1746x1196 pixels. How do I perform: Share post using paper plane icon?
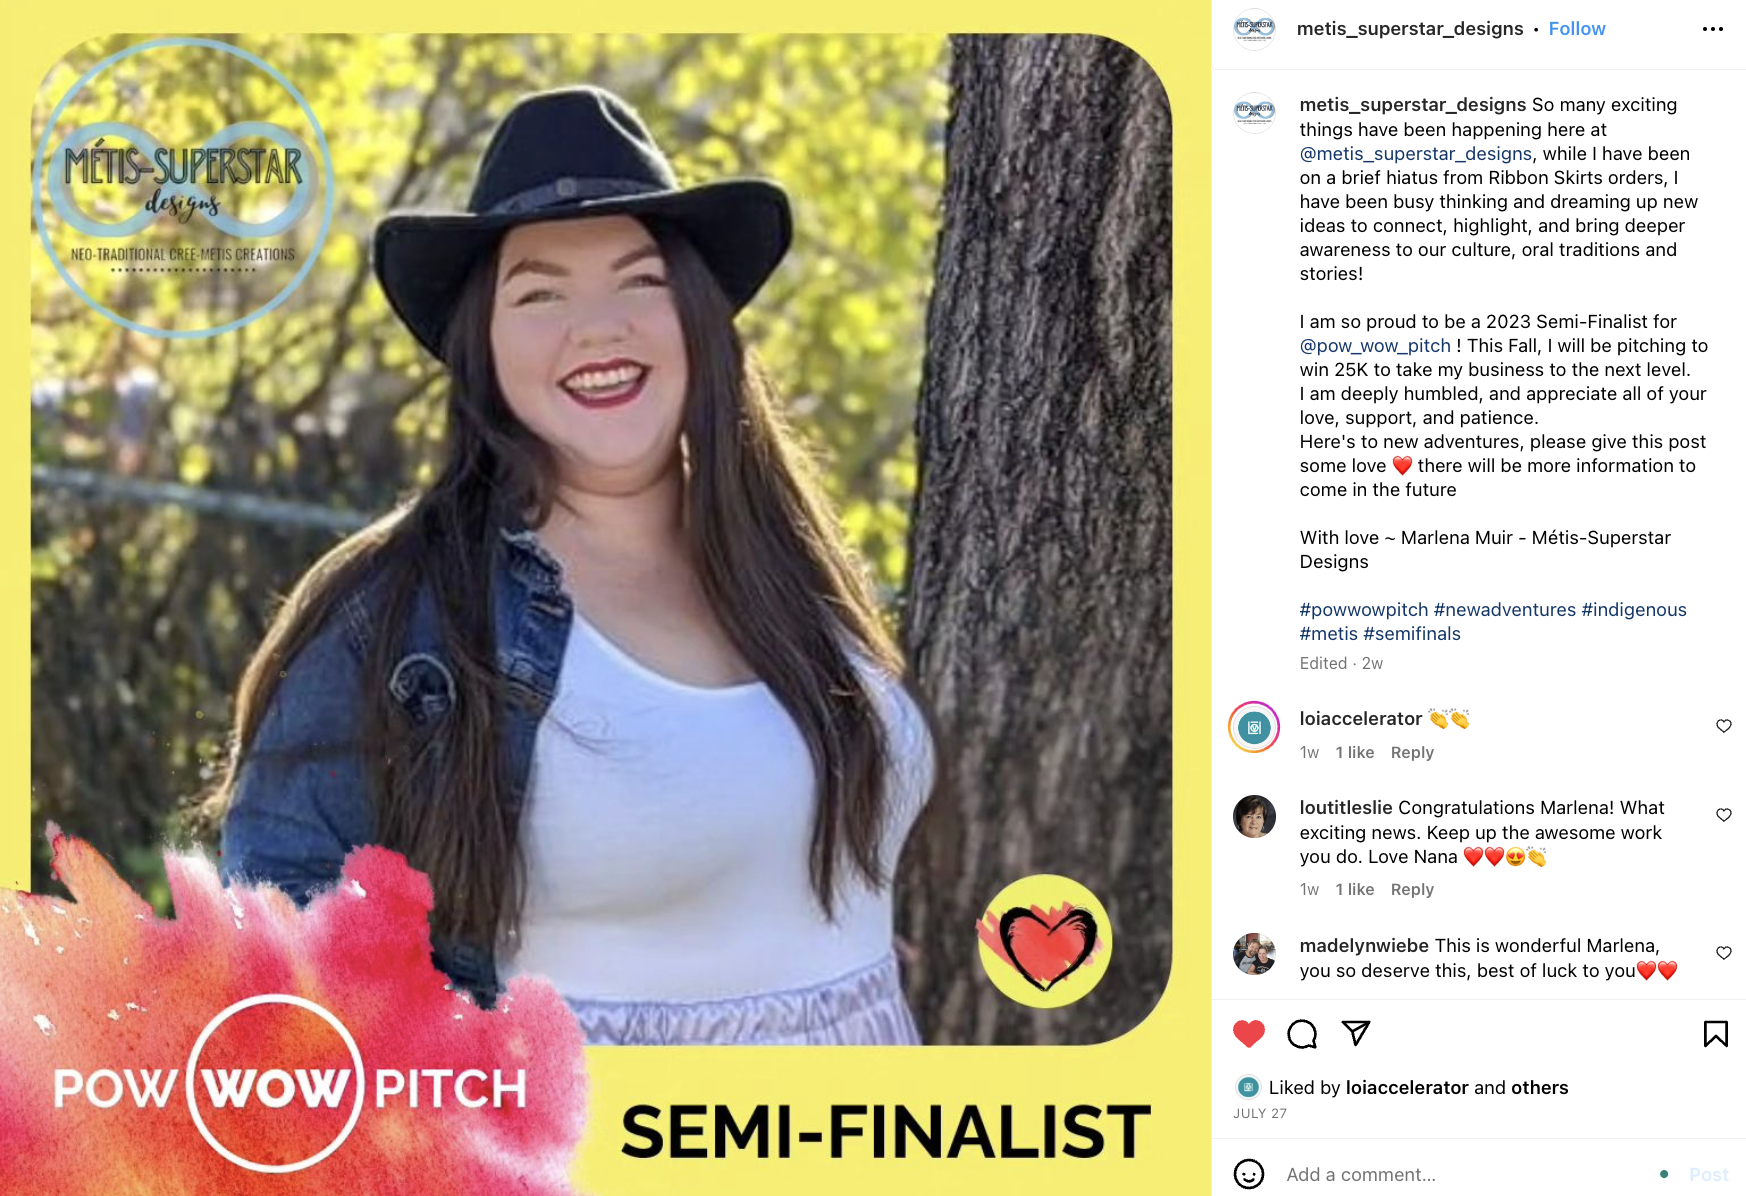pyautogui.click(x=1356, y=1033)
